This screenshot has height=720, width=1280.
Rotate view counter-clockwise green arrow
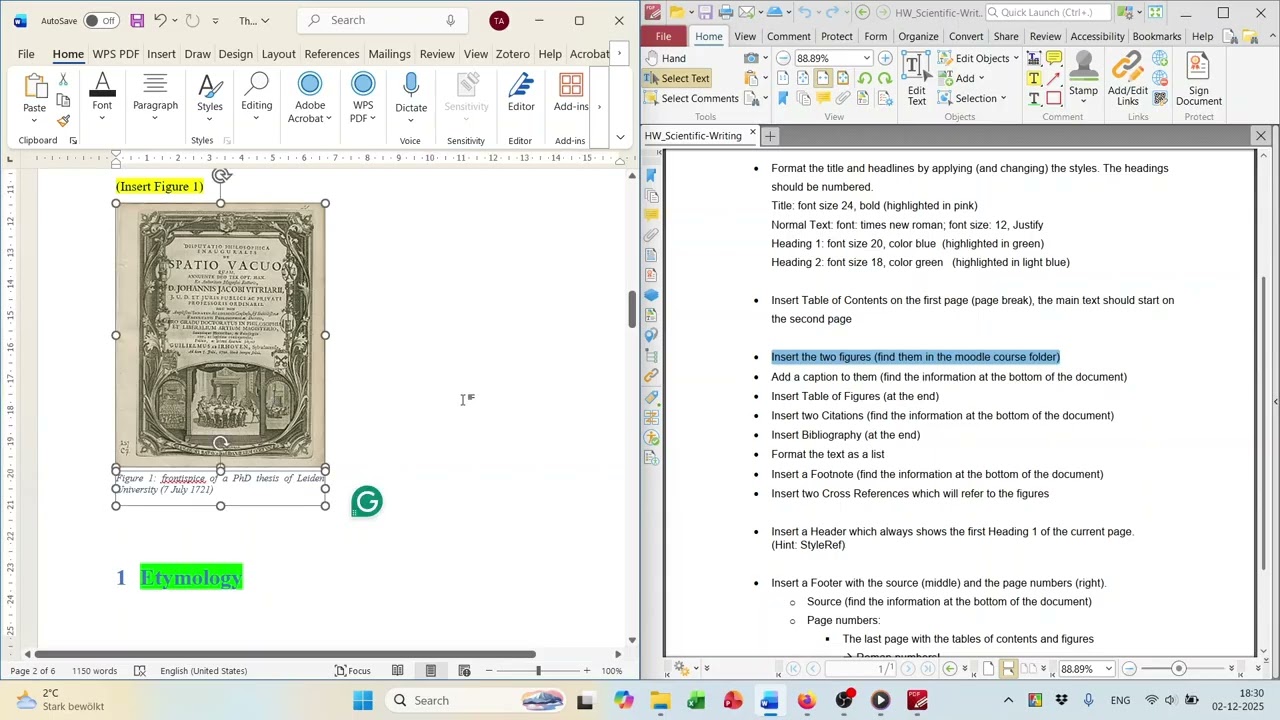pyautogui.click(x=865, y=78)
